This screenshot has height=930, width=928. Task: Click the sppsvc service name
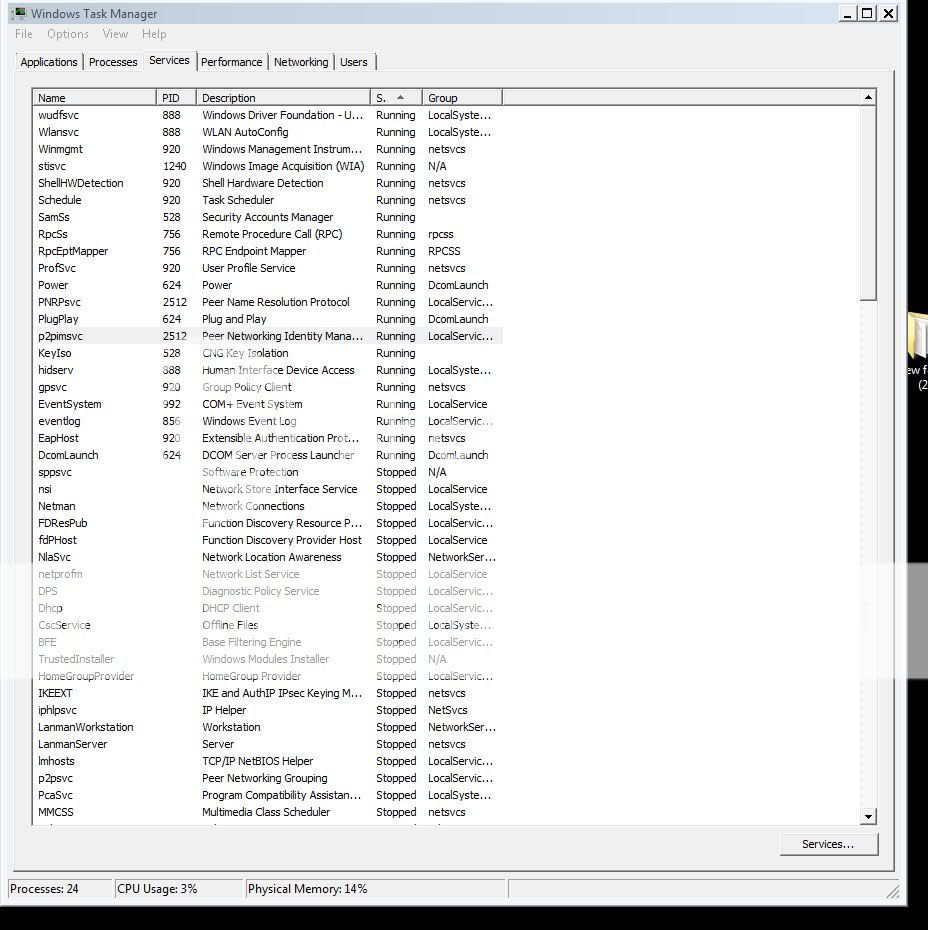55,472
